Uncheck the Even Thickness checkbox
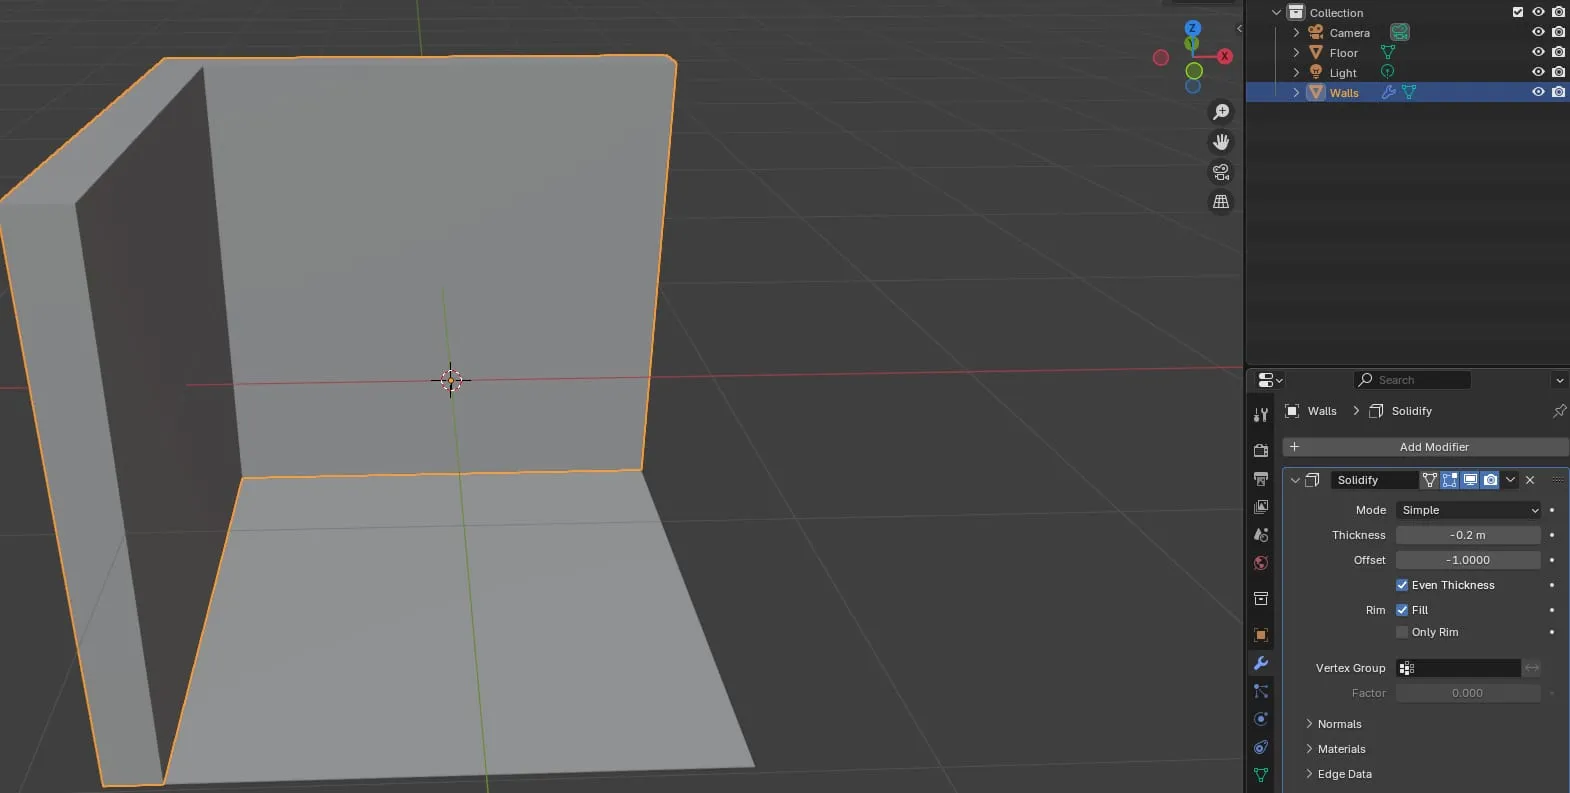Image resolution: width=1570 pixels, height=793 pixels. [1402, 585]
